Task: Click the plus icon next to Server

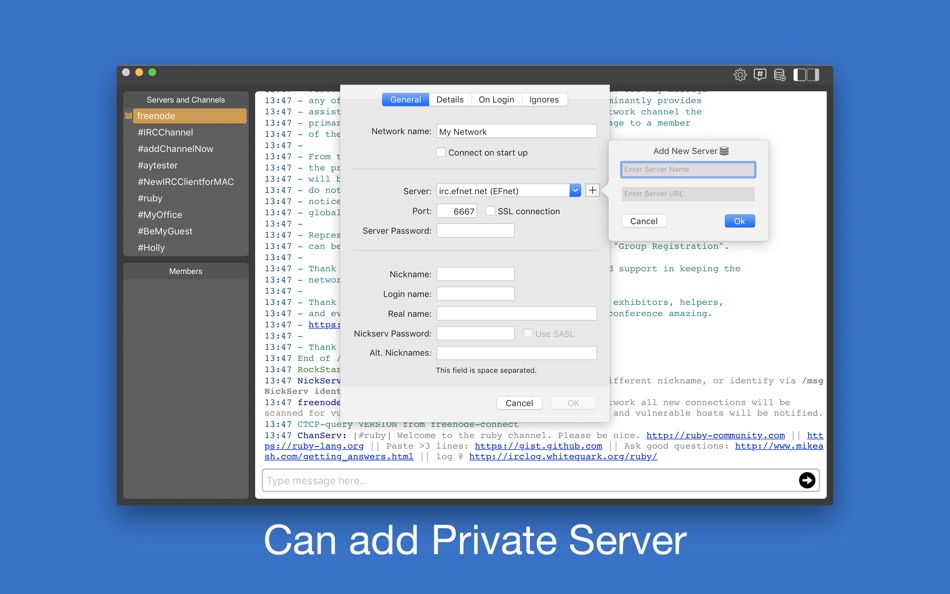Action: click(593, 190)
